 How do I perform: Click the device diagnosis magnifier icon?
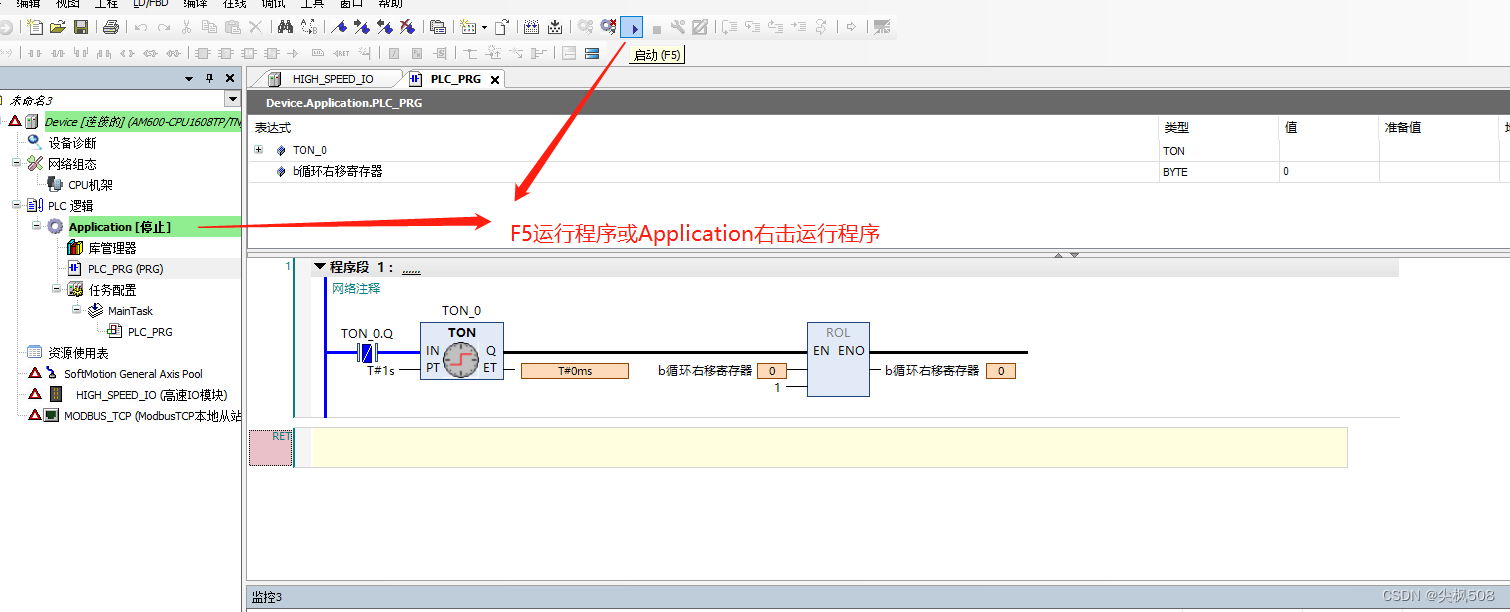[x=35, y=143]
